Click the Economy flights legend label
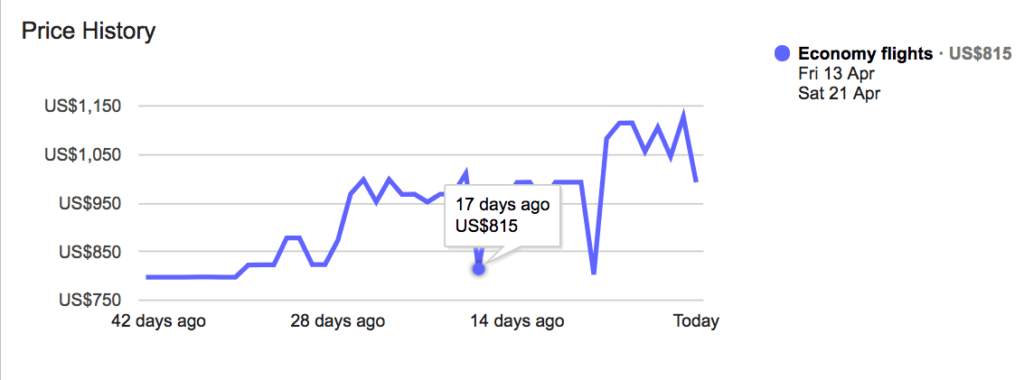The width and height of the screenshot is (1024, 380). (x=865, y=54)
